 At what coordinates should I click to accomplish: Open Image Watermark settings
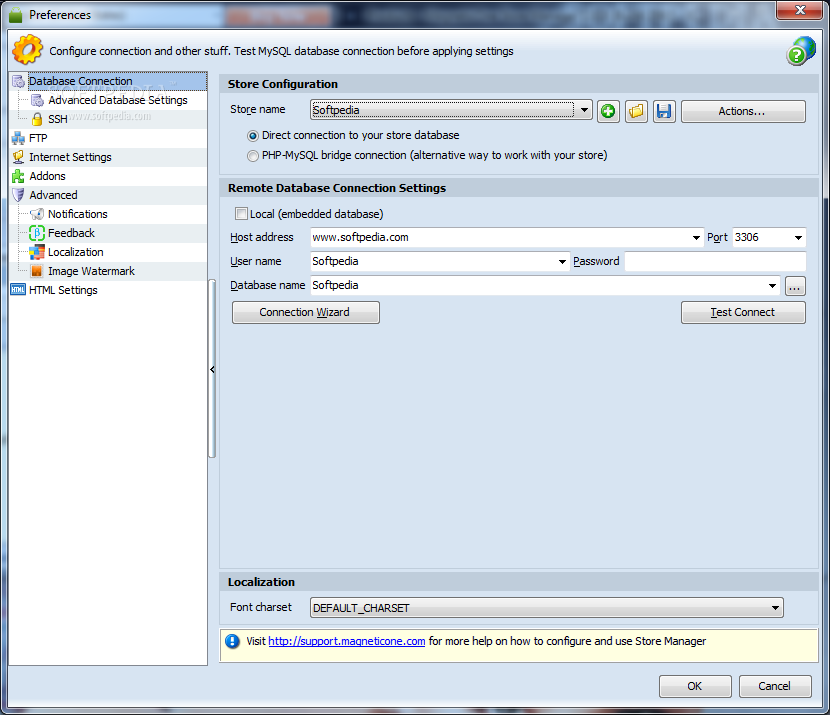(x=92, y=271)
